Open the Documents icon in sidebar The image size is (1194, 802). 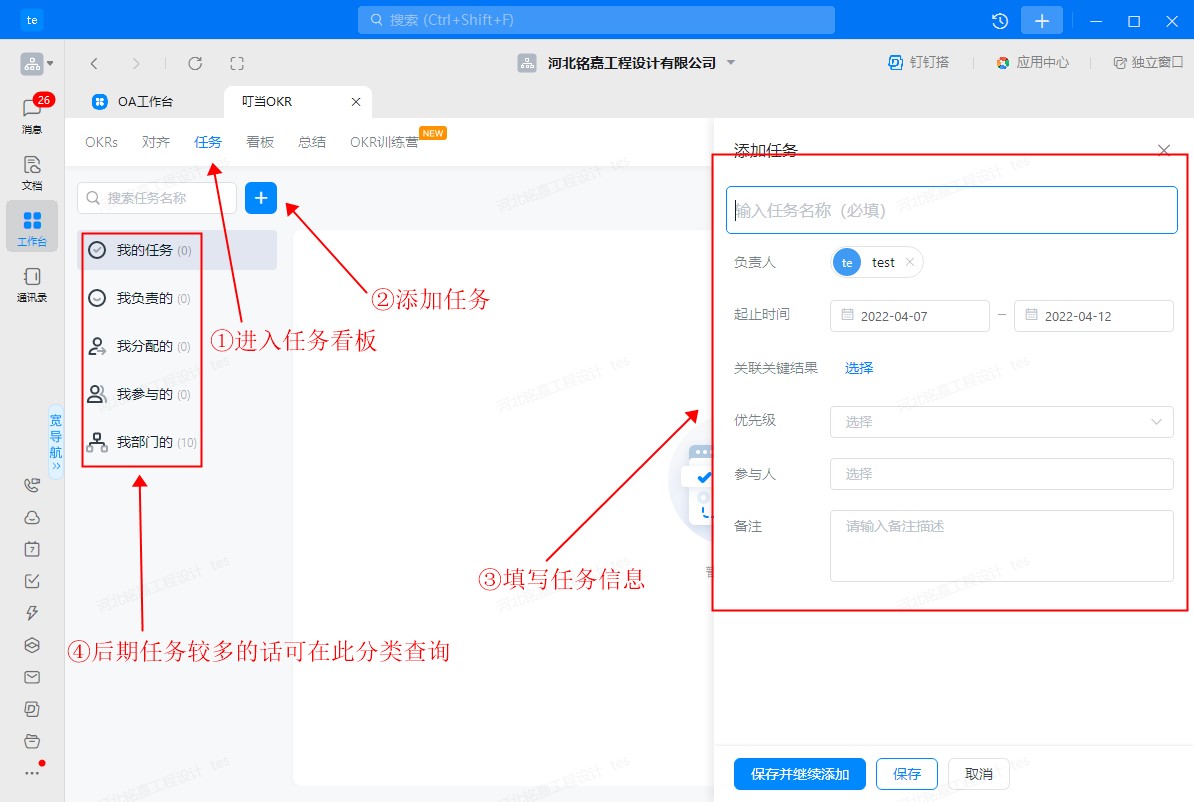click(x=32, y=171)
